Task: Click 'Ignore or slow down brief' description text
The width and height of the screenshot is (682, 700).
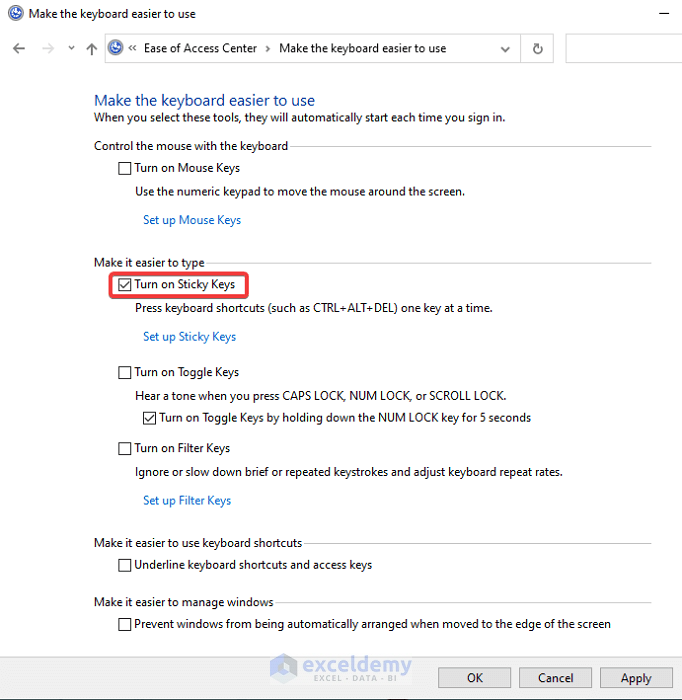Action: coord(349,472)
